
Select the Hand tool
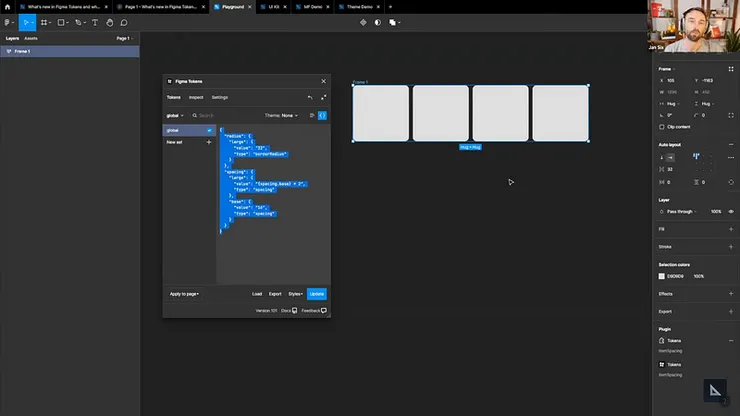point(109,22)
